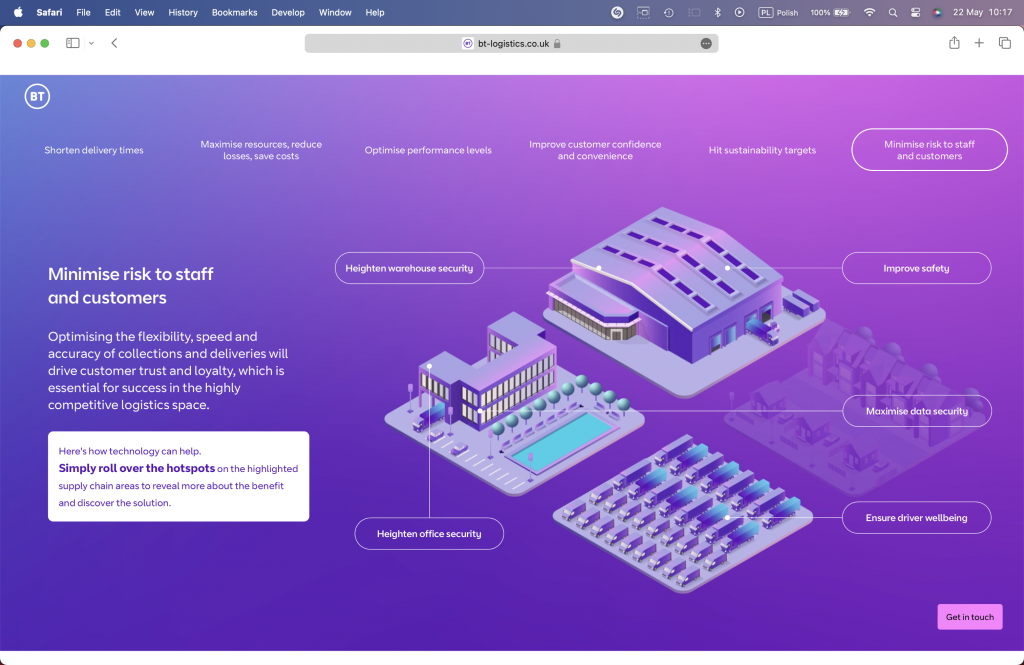This screenshot has width=1024, height=665.
Task: Click the bt-logistics.co.uk address field
Action: [x=511, y=43]
